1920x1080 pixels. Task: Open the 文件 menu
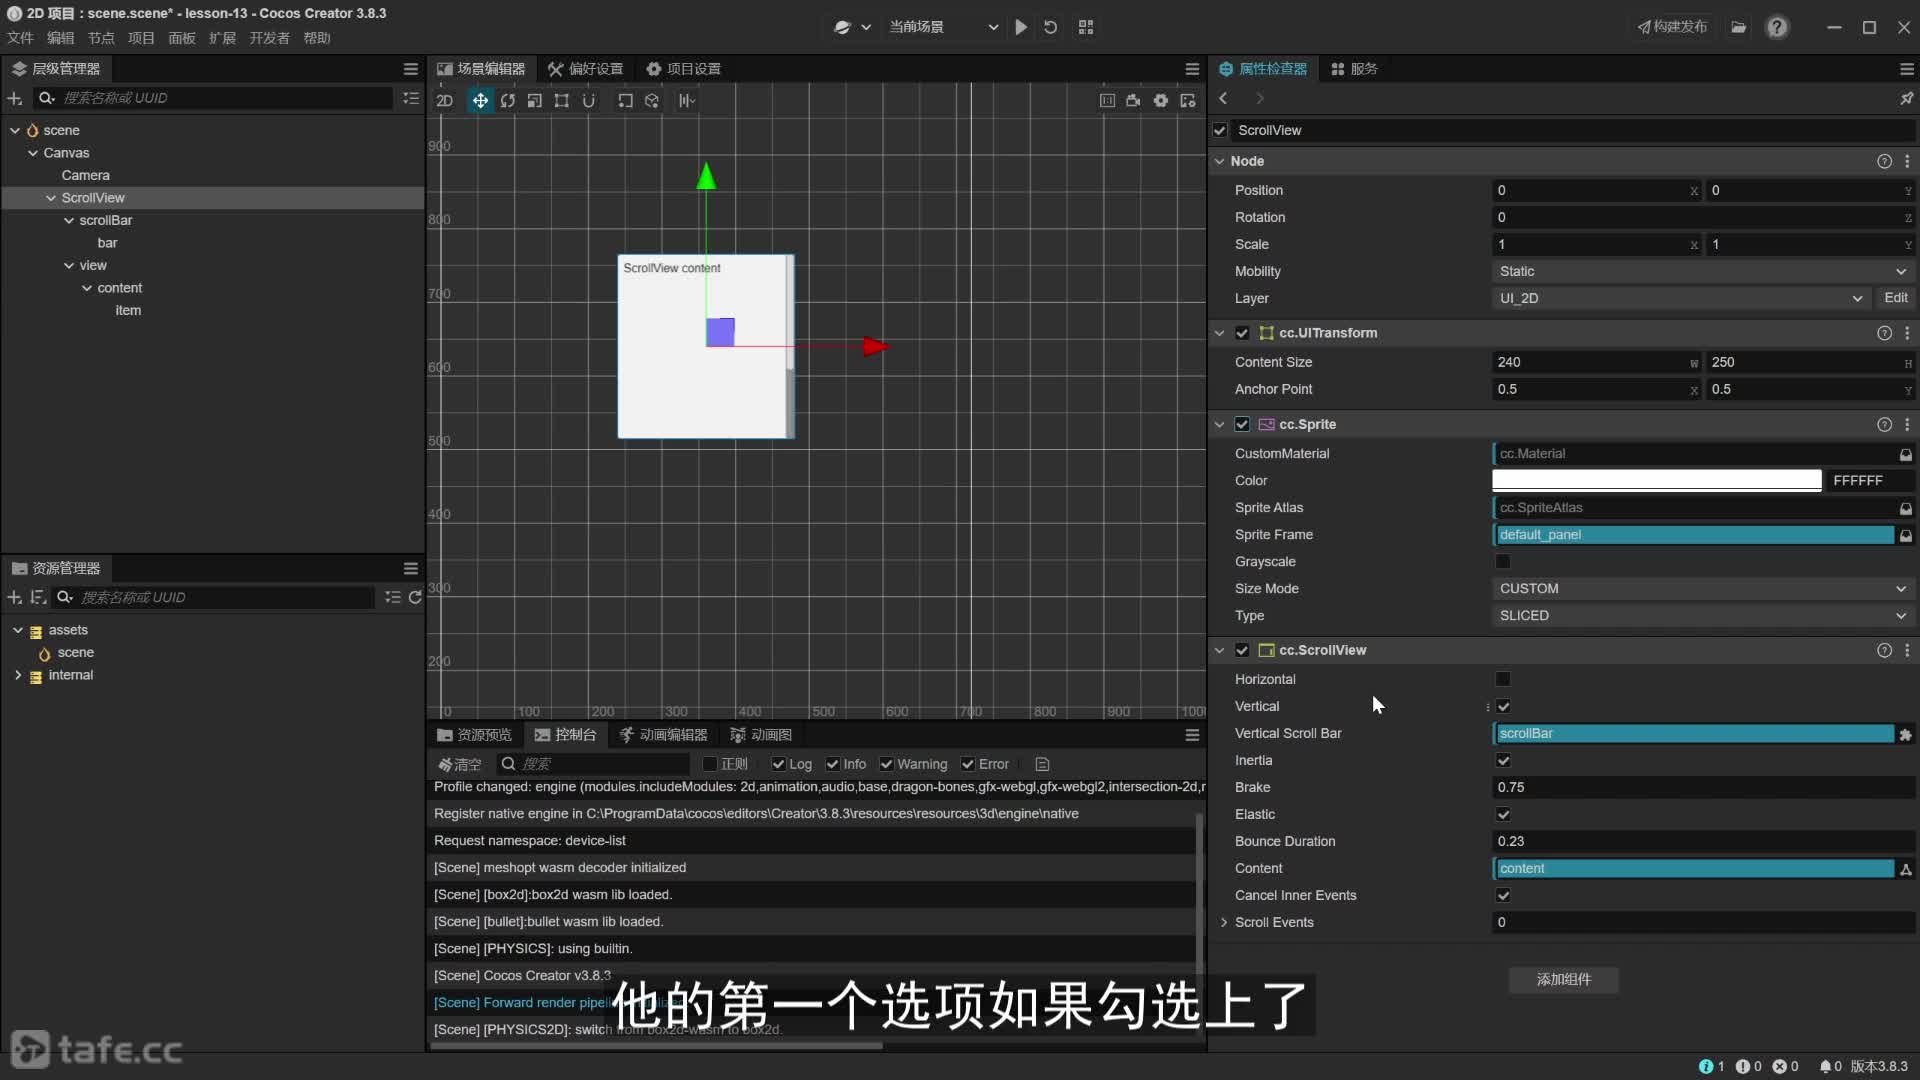(20, 38)
